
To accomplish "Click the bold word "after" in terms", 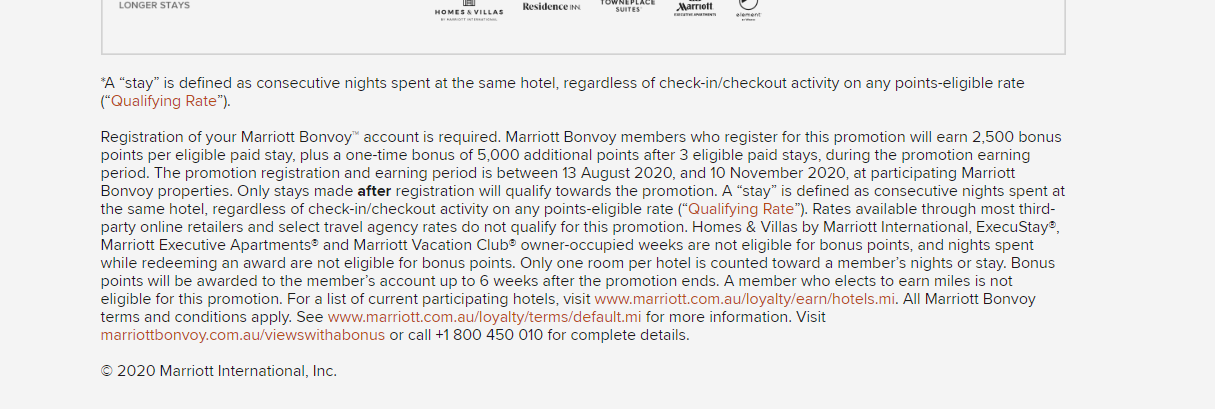I will point(374,191).
